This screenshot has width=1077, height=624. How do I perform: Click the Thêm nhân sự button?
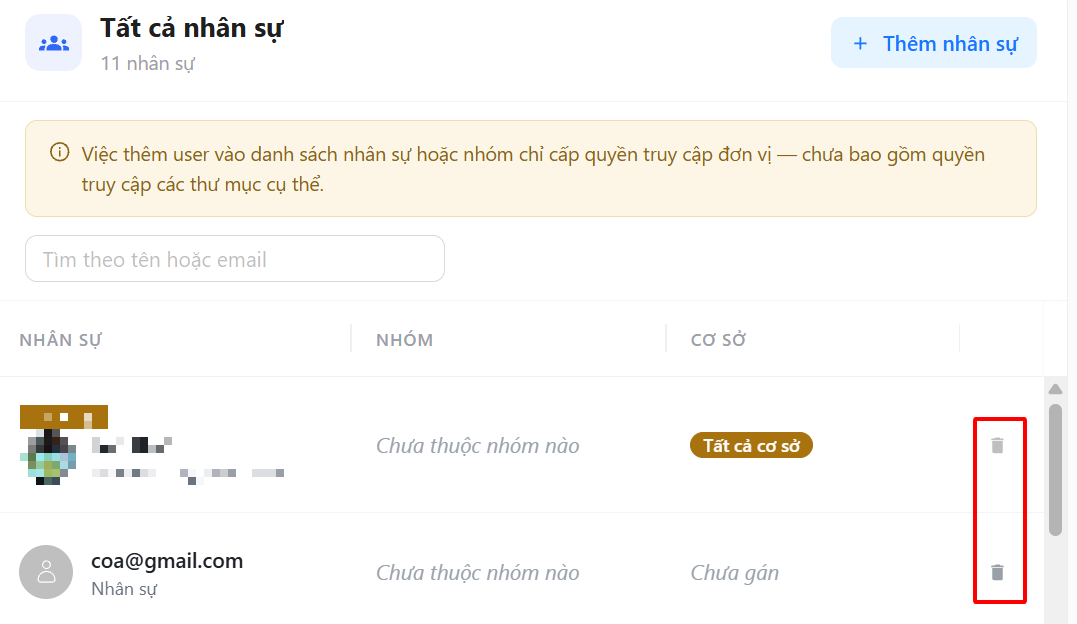[x=933, y=43]
